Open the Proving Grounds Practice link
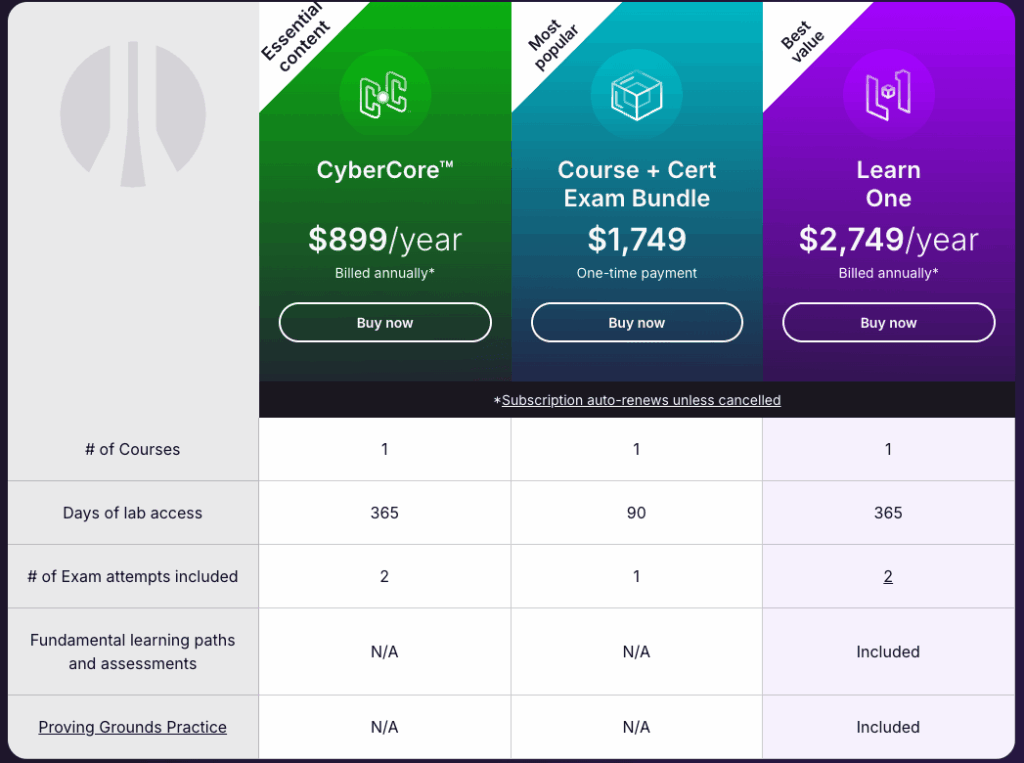Image resolution: width=1024 pixels, height=763 pixels. tap(133, 727)
